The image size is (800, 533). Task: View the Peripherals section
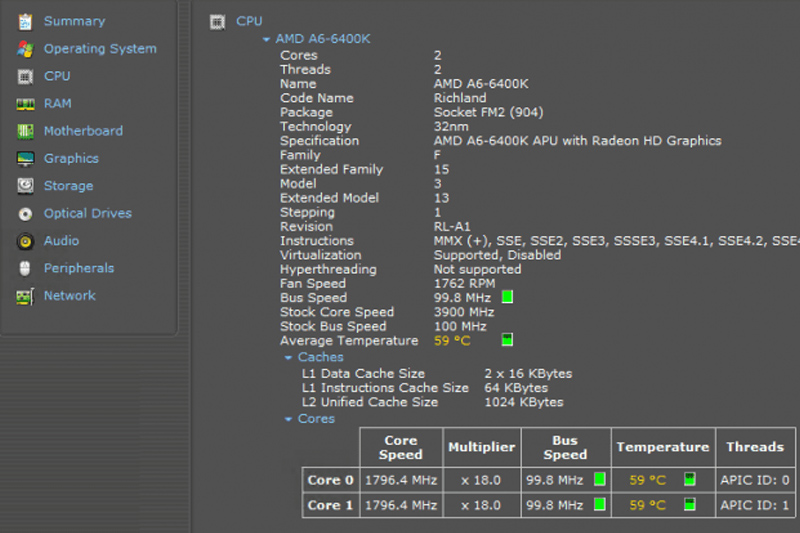(x=79, y=268)
